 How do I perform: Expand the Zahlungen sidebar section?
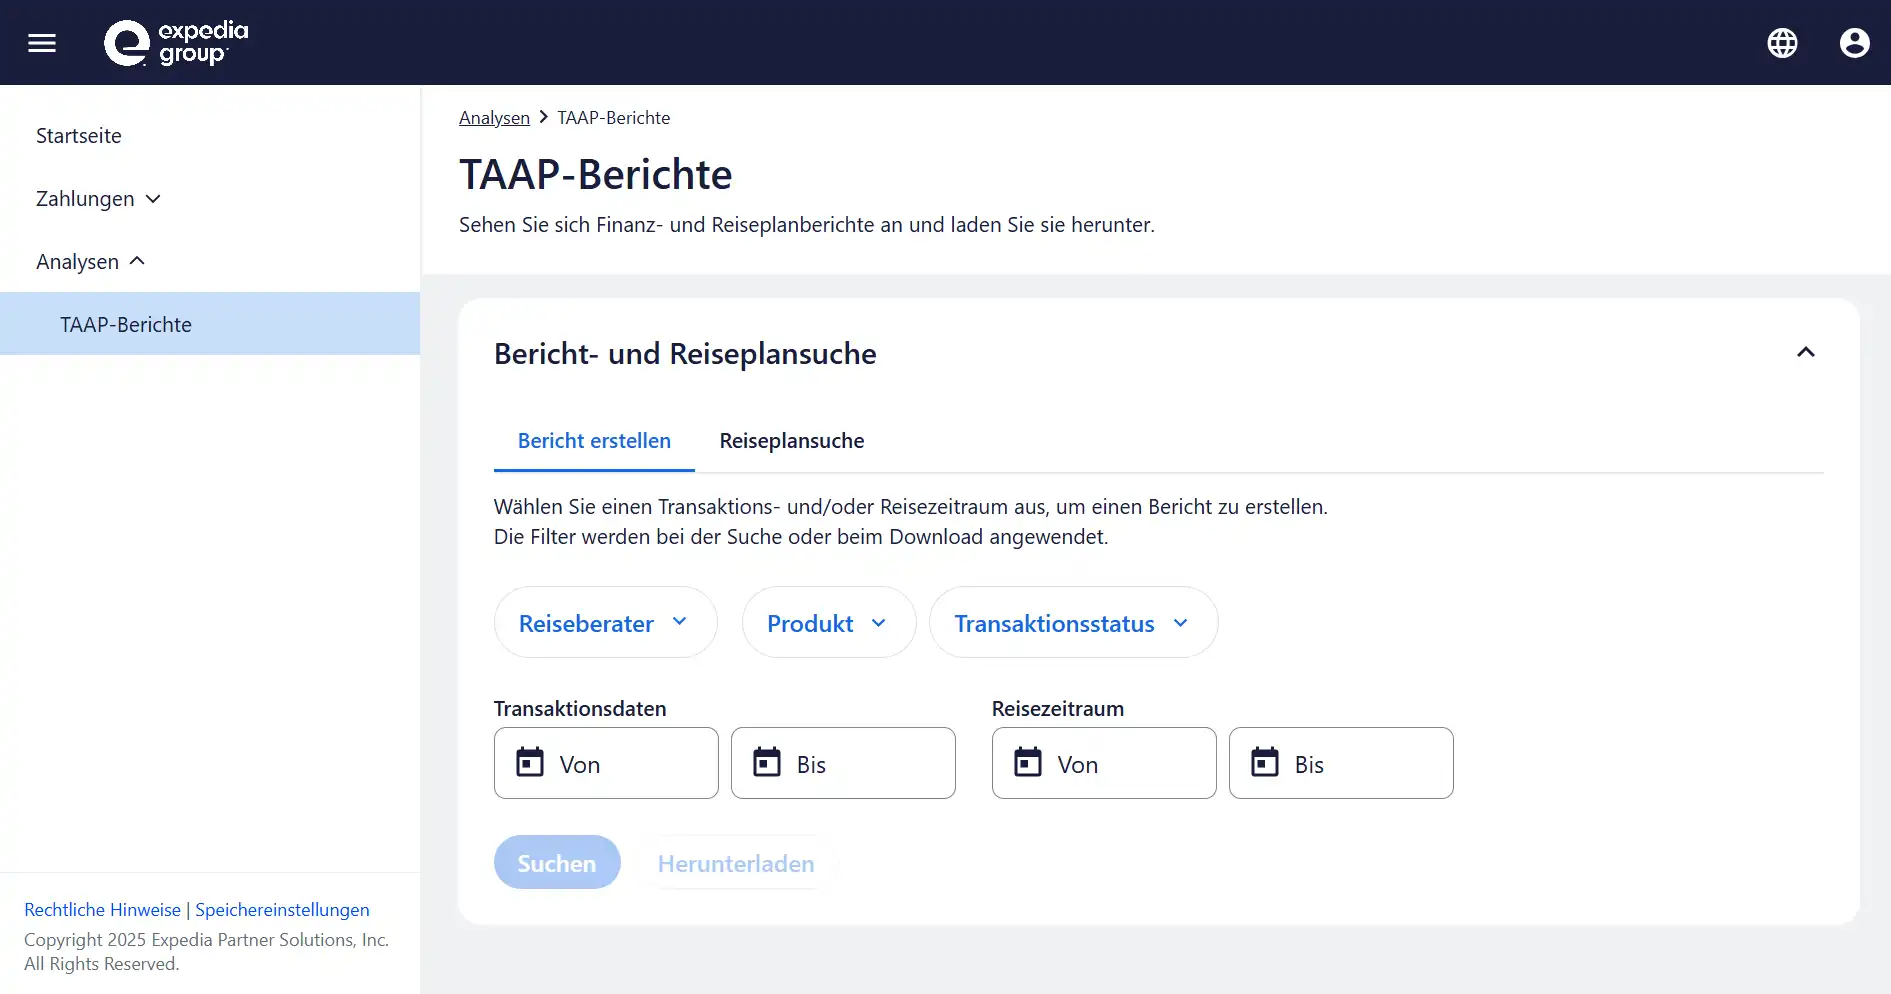coord(98,199)
